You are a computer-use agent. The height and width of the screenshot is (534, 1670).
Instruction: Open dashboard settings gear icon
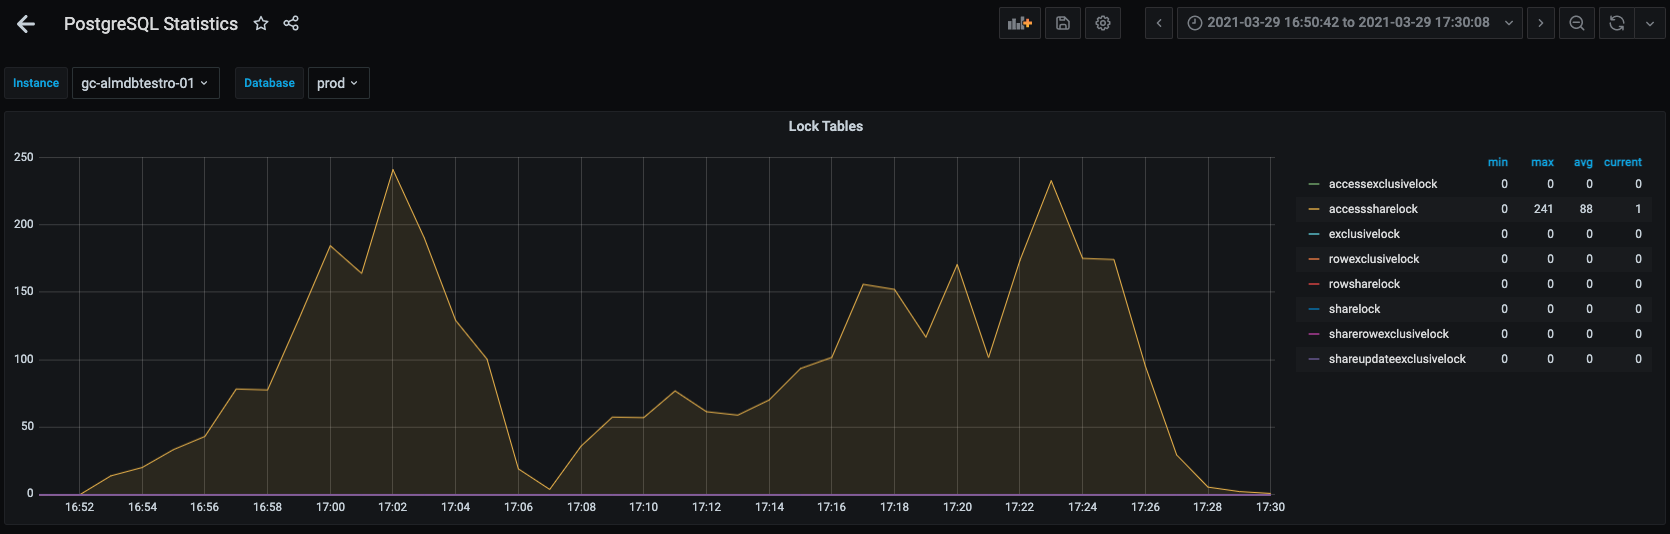[x=1103, y=23]
